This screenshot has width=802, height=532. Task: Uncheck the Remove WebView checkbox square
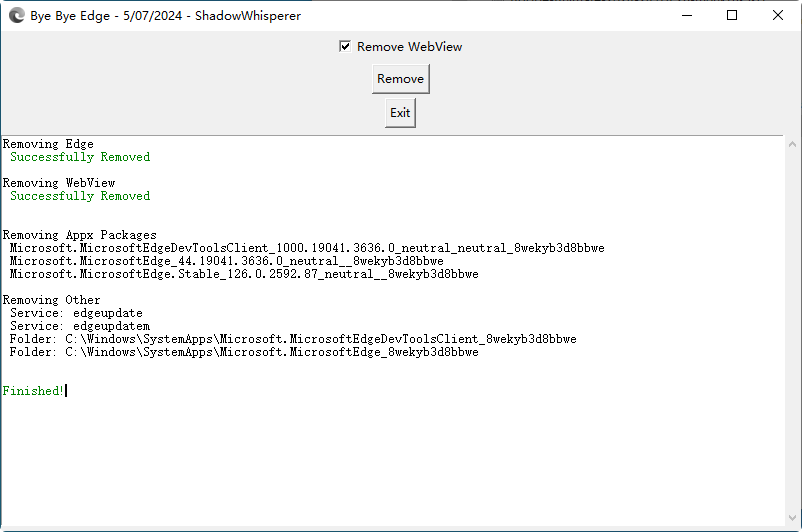click(x=345, y=47)
